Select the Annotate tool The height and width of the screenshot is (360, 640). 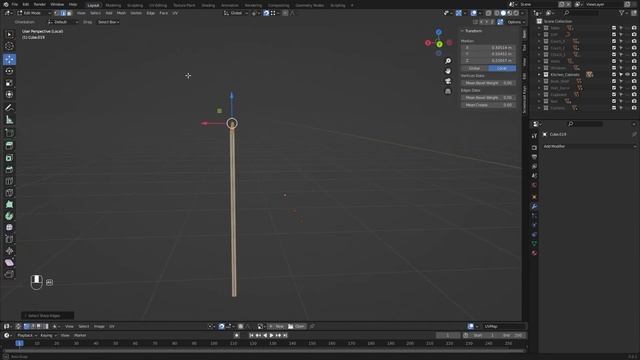[9, 108]
